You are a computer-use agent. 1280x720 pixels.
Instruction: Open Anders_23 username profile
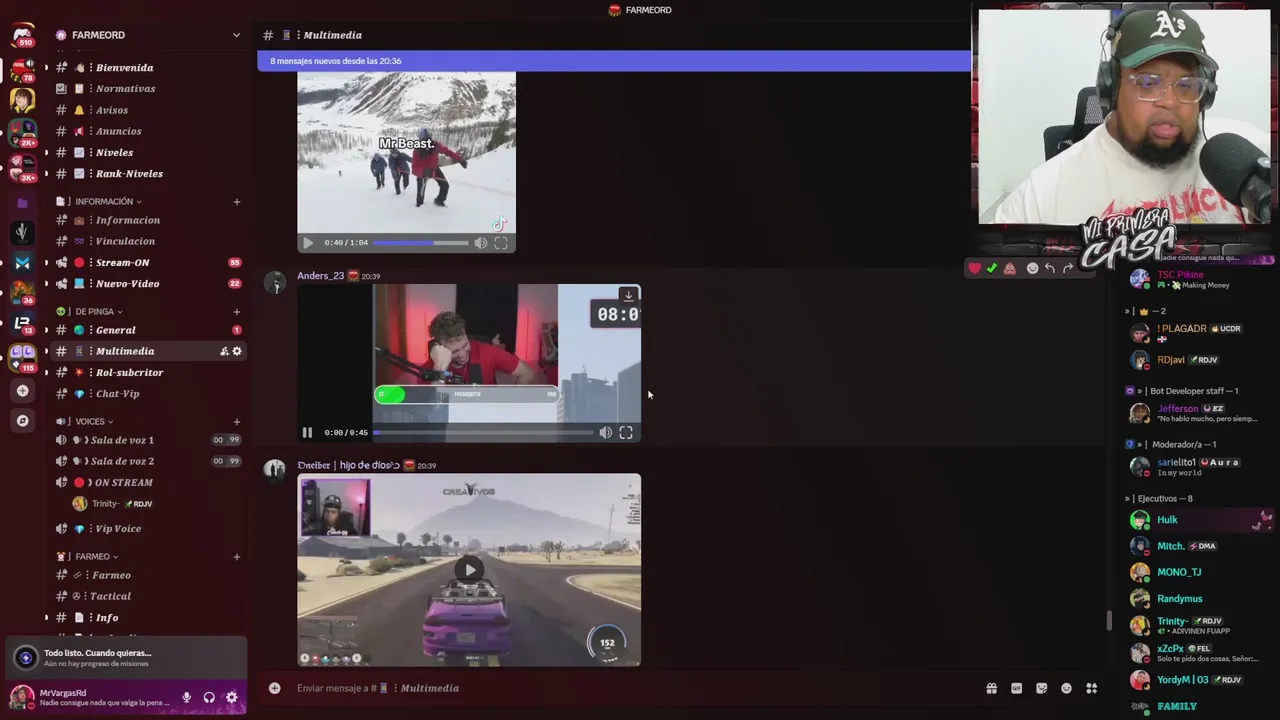(x=320, y=276)
